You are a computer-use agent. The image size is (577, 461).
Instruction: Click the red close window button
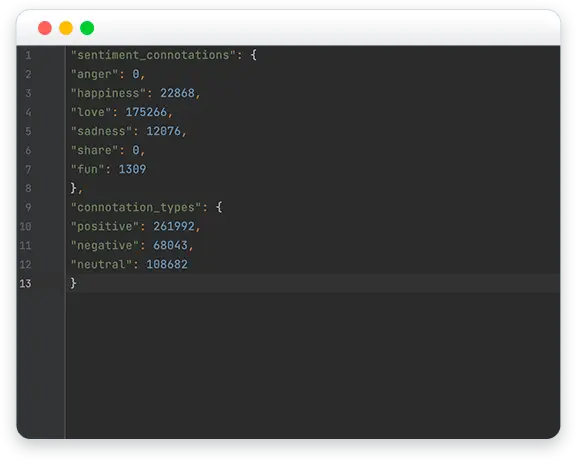[x=45, y=28]
